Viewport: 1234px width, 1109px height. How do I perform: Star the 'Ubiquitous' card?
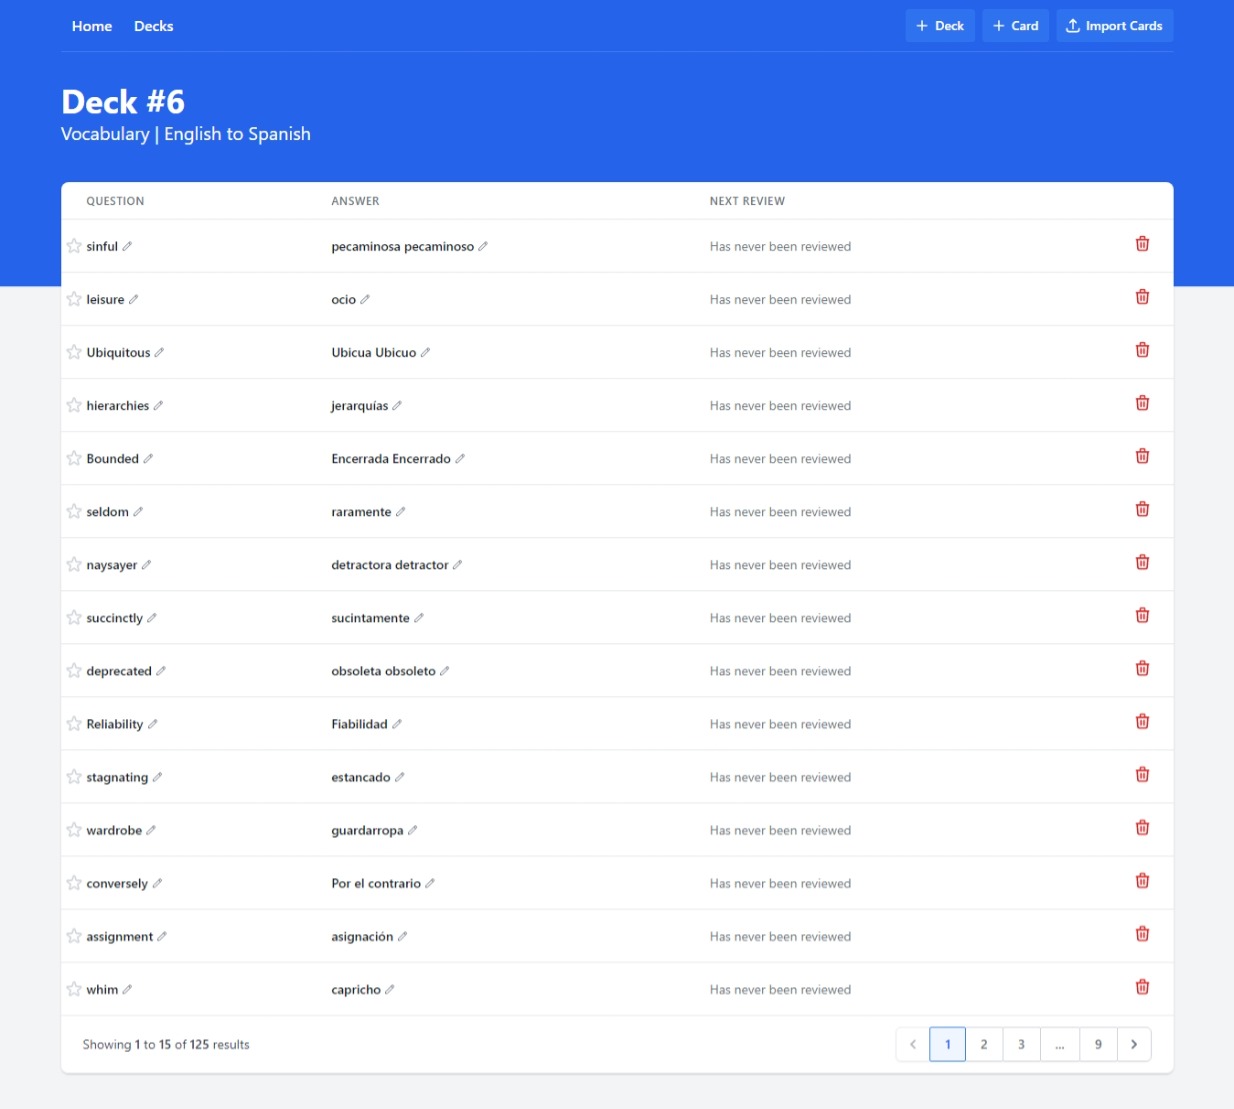74,352
